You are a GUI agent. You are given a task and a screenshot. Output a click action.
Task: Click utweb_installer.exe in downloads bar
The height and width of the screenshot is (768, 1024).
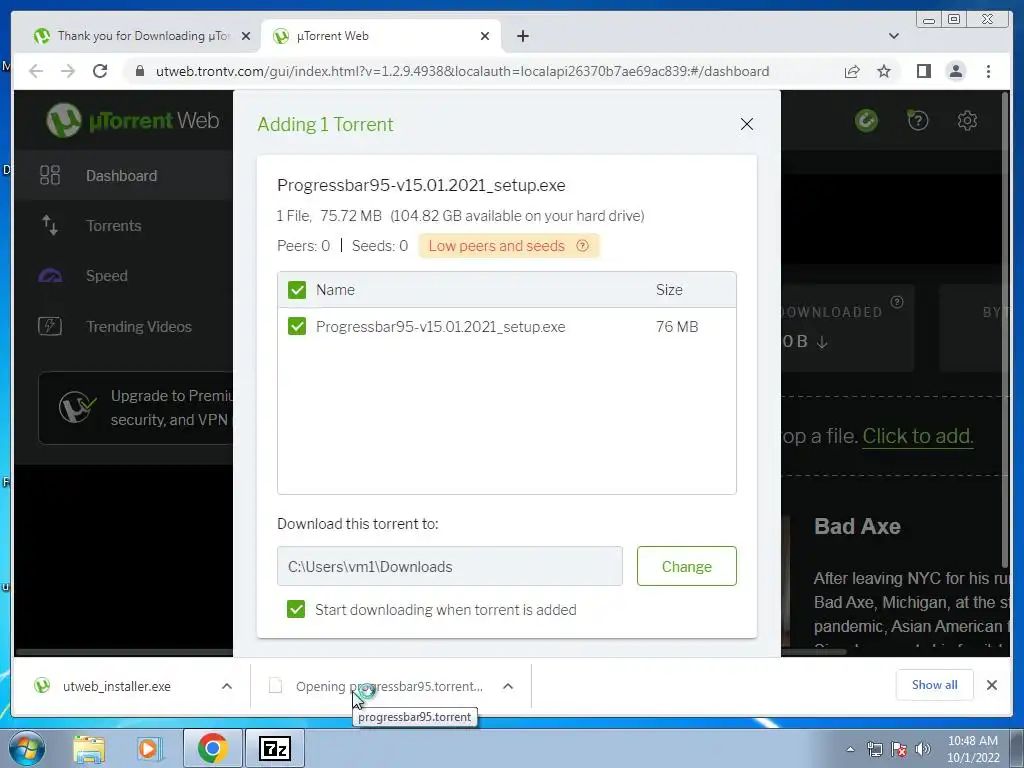click(x=116, y=686)
